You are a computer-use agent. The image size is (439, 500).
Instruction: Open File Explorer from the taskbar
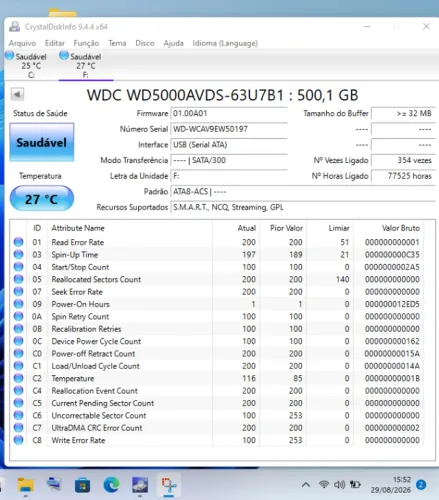[25, 484]
